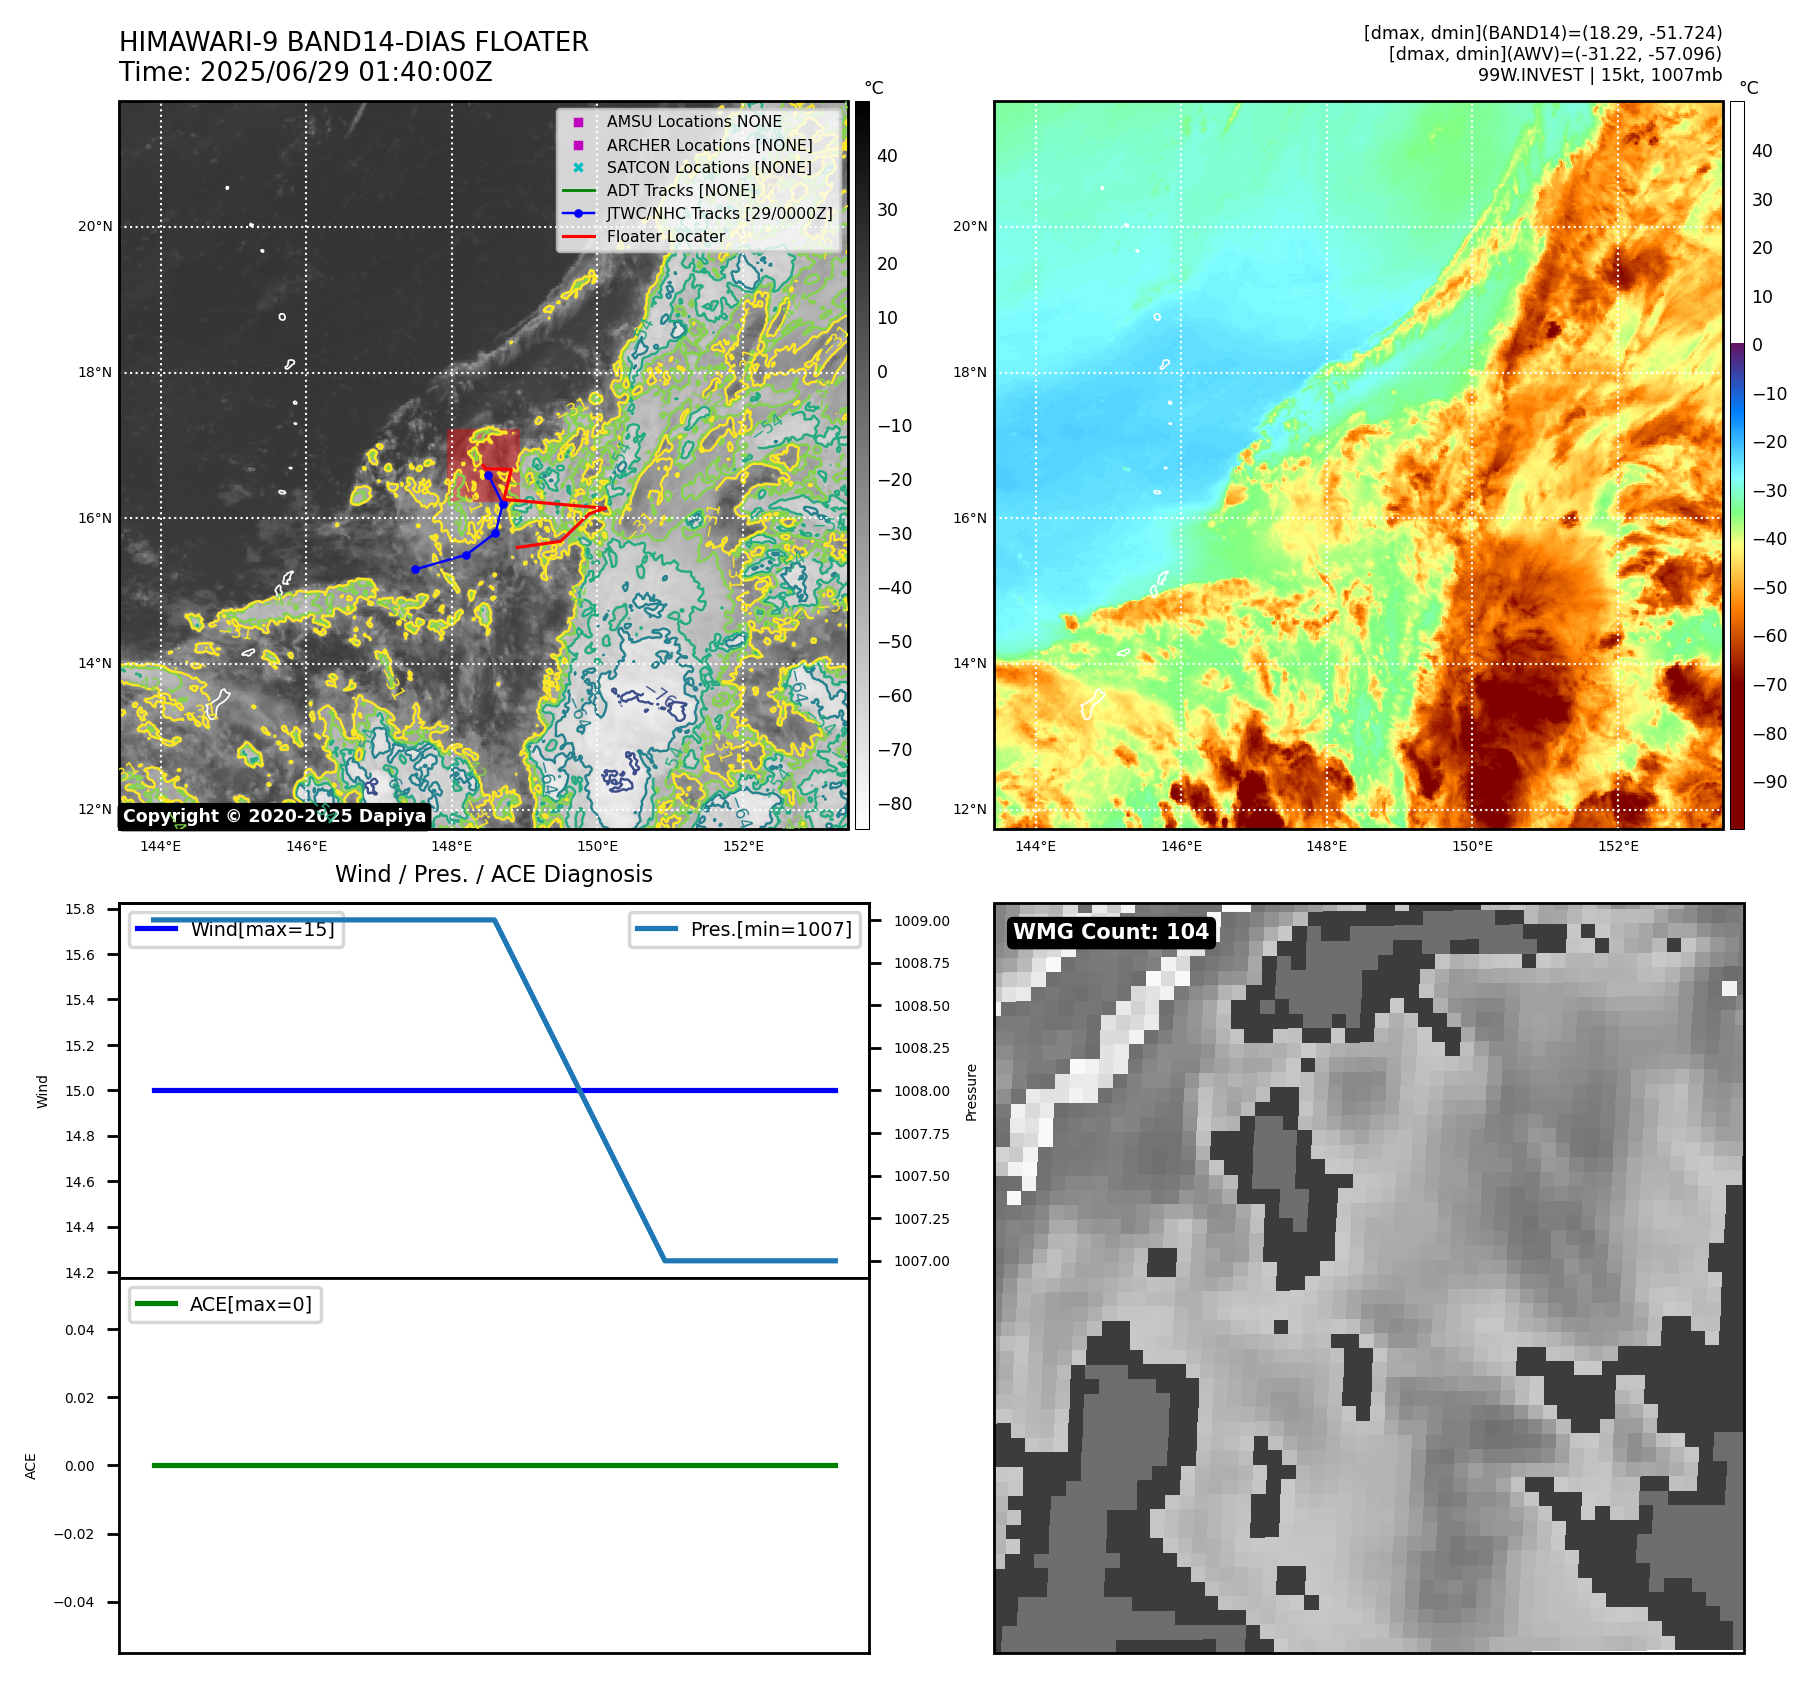Click the rainbow temperature colorbar
Screen dimensions: 1813x1690
[x=1737, y=465]
